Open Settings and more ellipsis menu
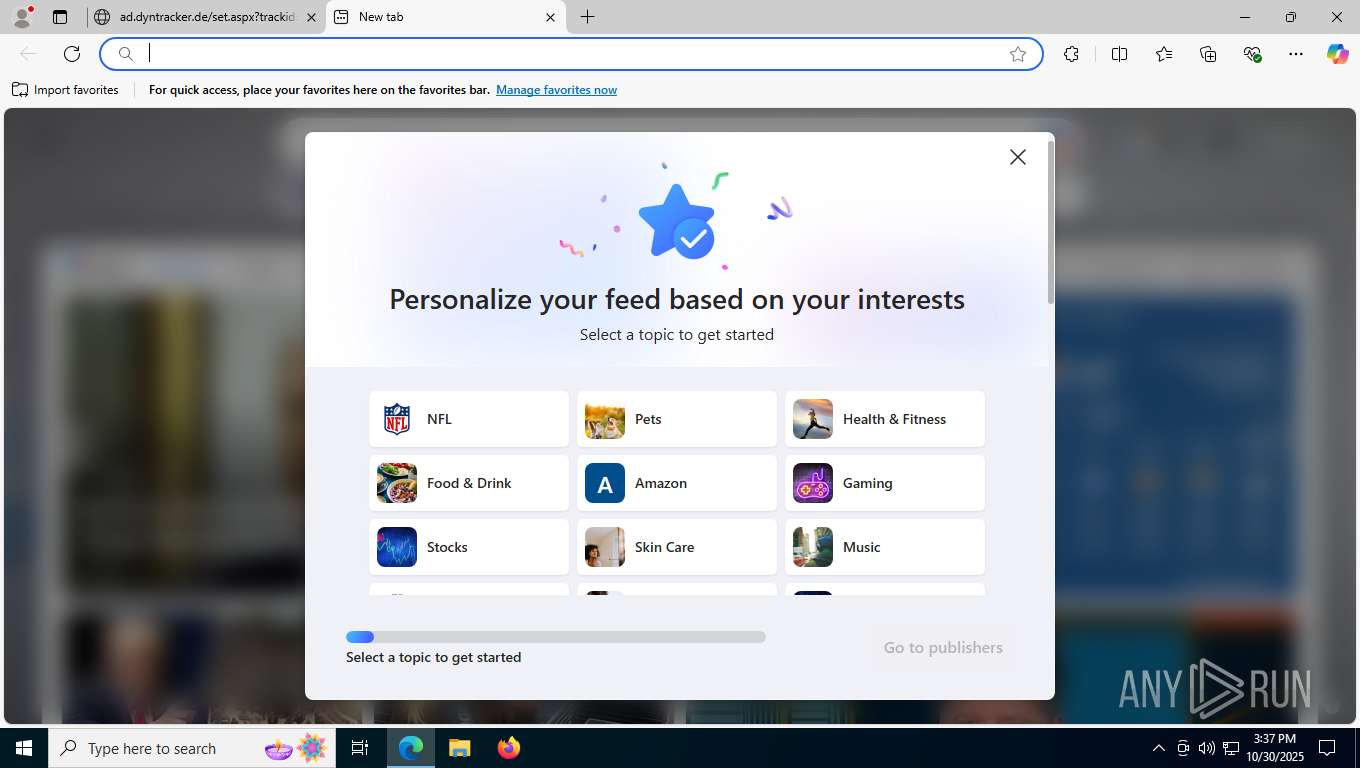The height and width of the screenshot is (768, 1360). pos(1296,54)
